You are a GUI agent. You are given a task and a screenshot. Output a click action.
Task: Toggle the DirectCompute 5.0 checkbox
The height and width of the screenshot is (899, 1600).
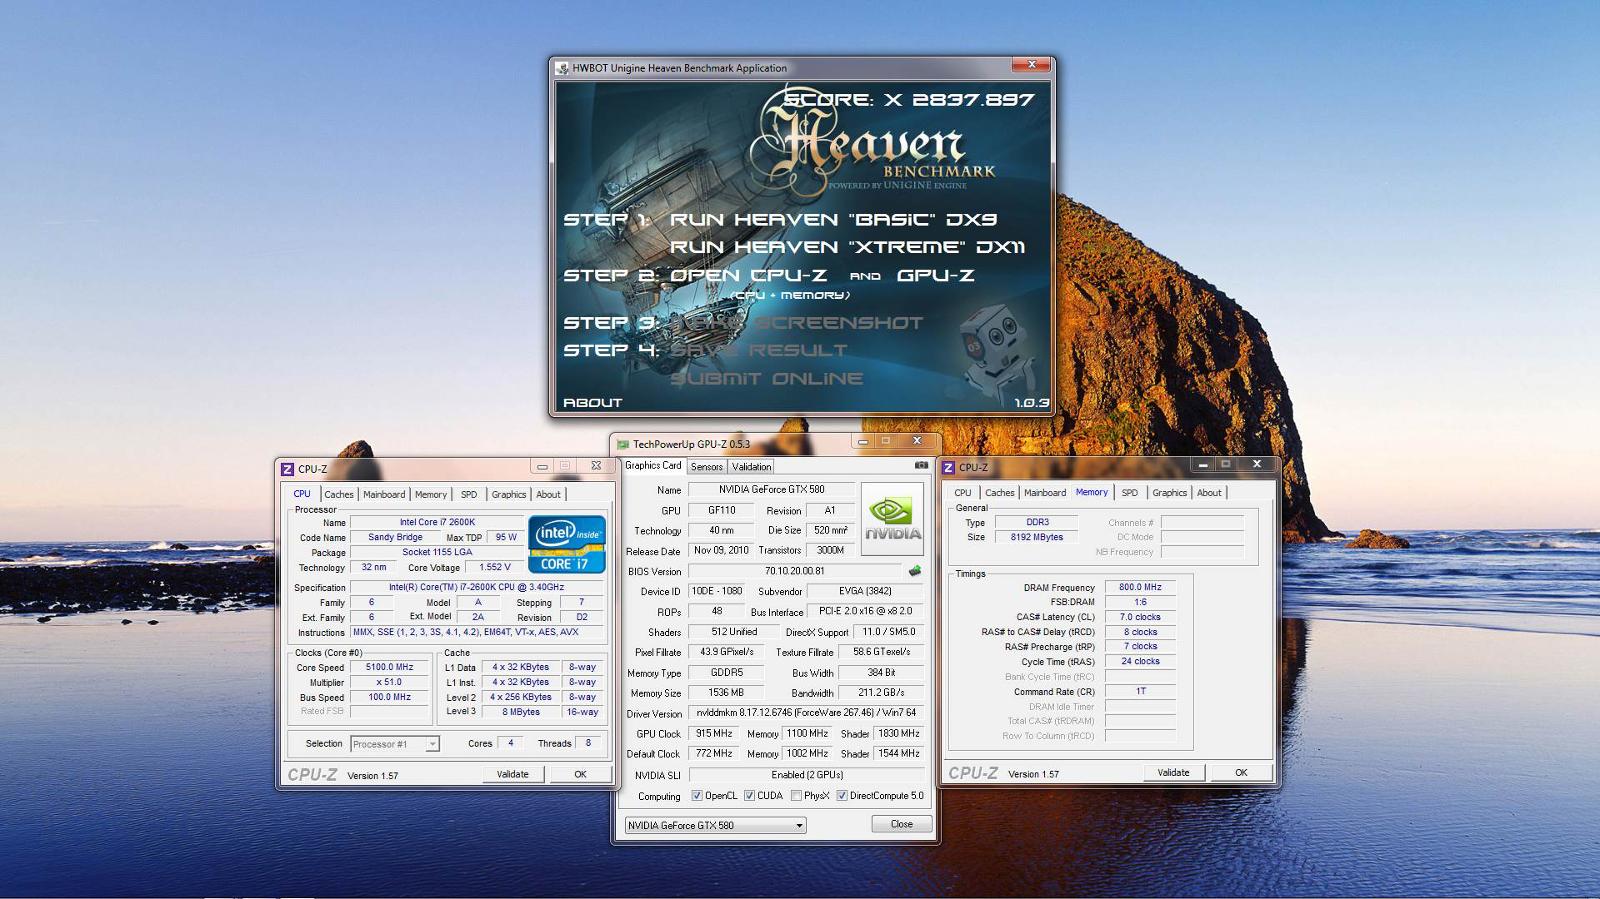(x=842, y=796)
